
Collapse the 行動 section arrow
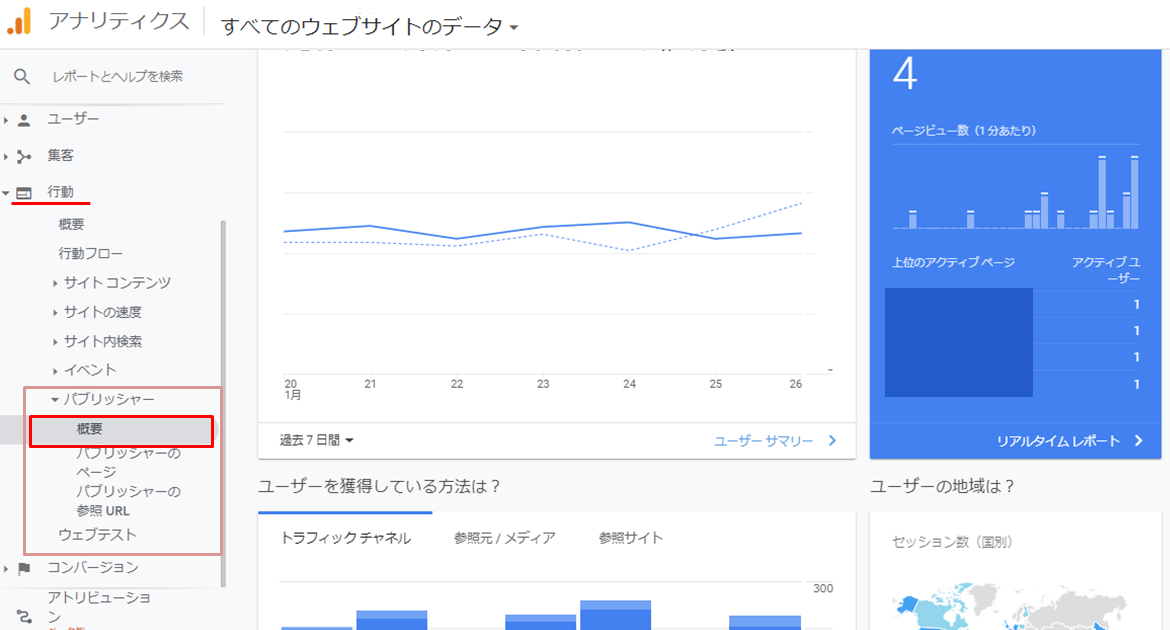pos(6,193)
